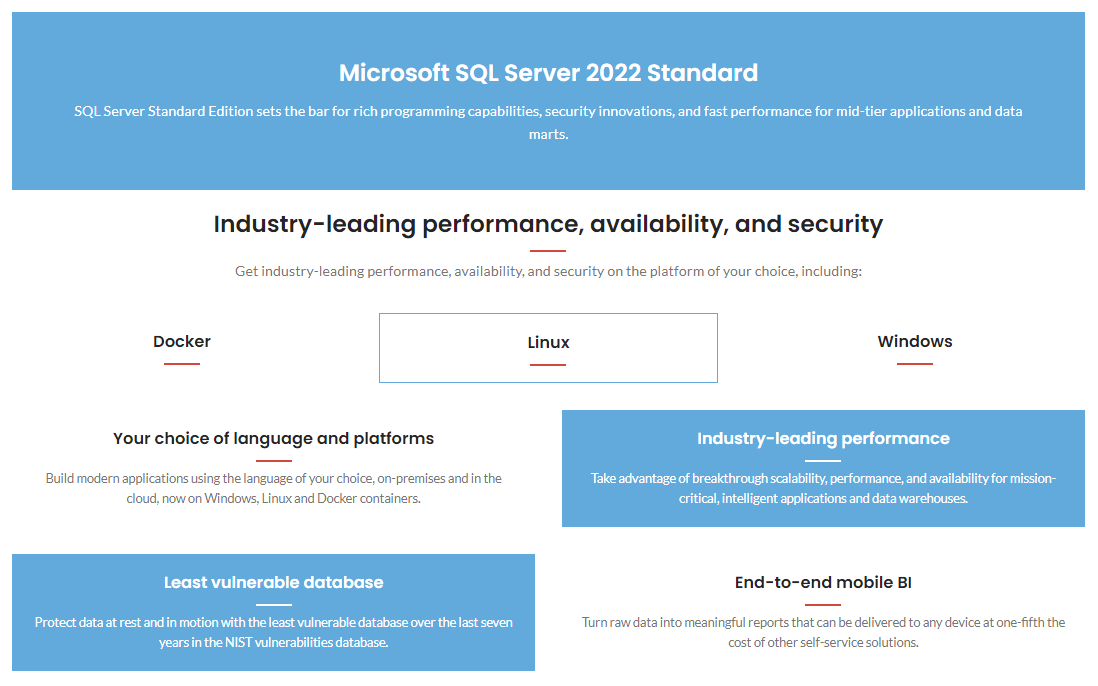This screenshot has width=1098, height=686.
Task: Select the Docker platform tab
Action: point(182,342)
